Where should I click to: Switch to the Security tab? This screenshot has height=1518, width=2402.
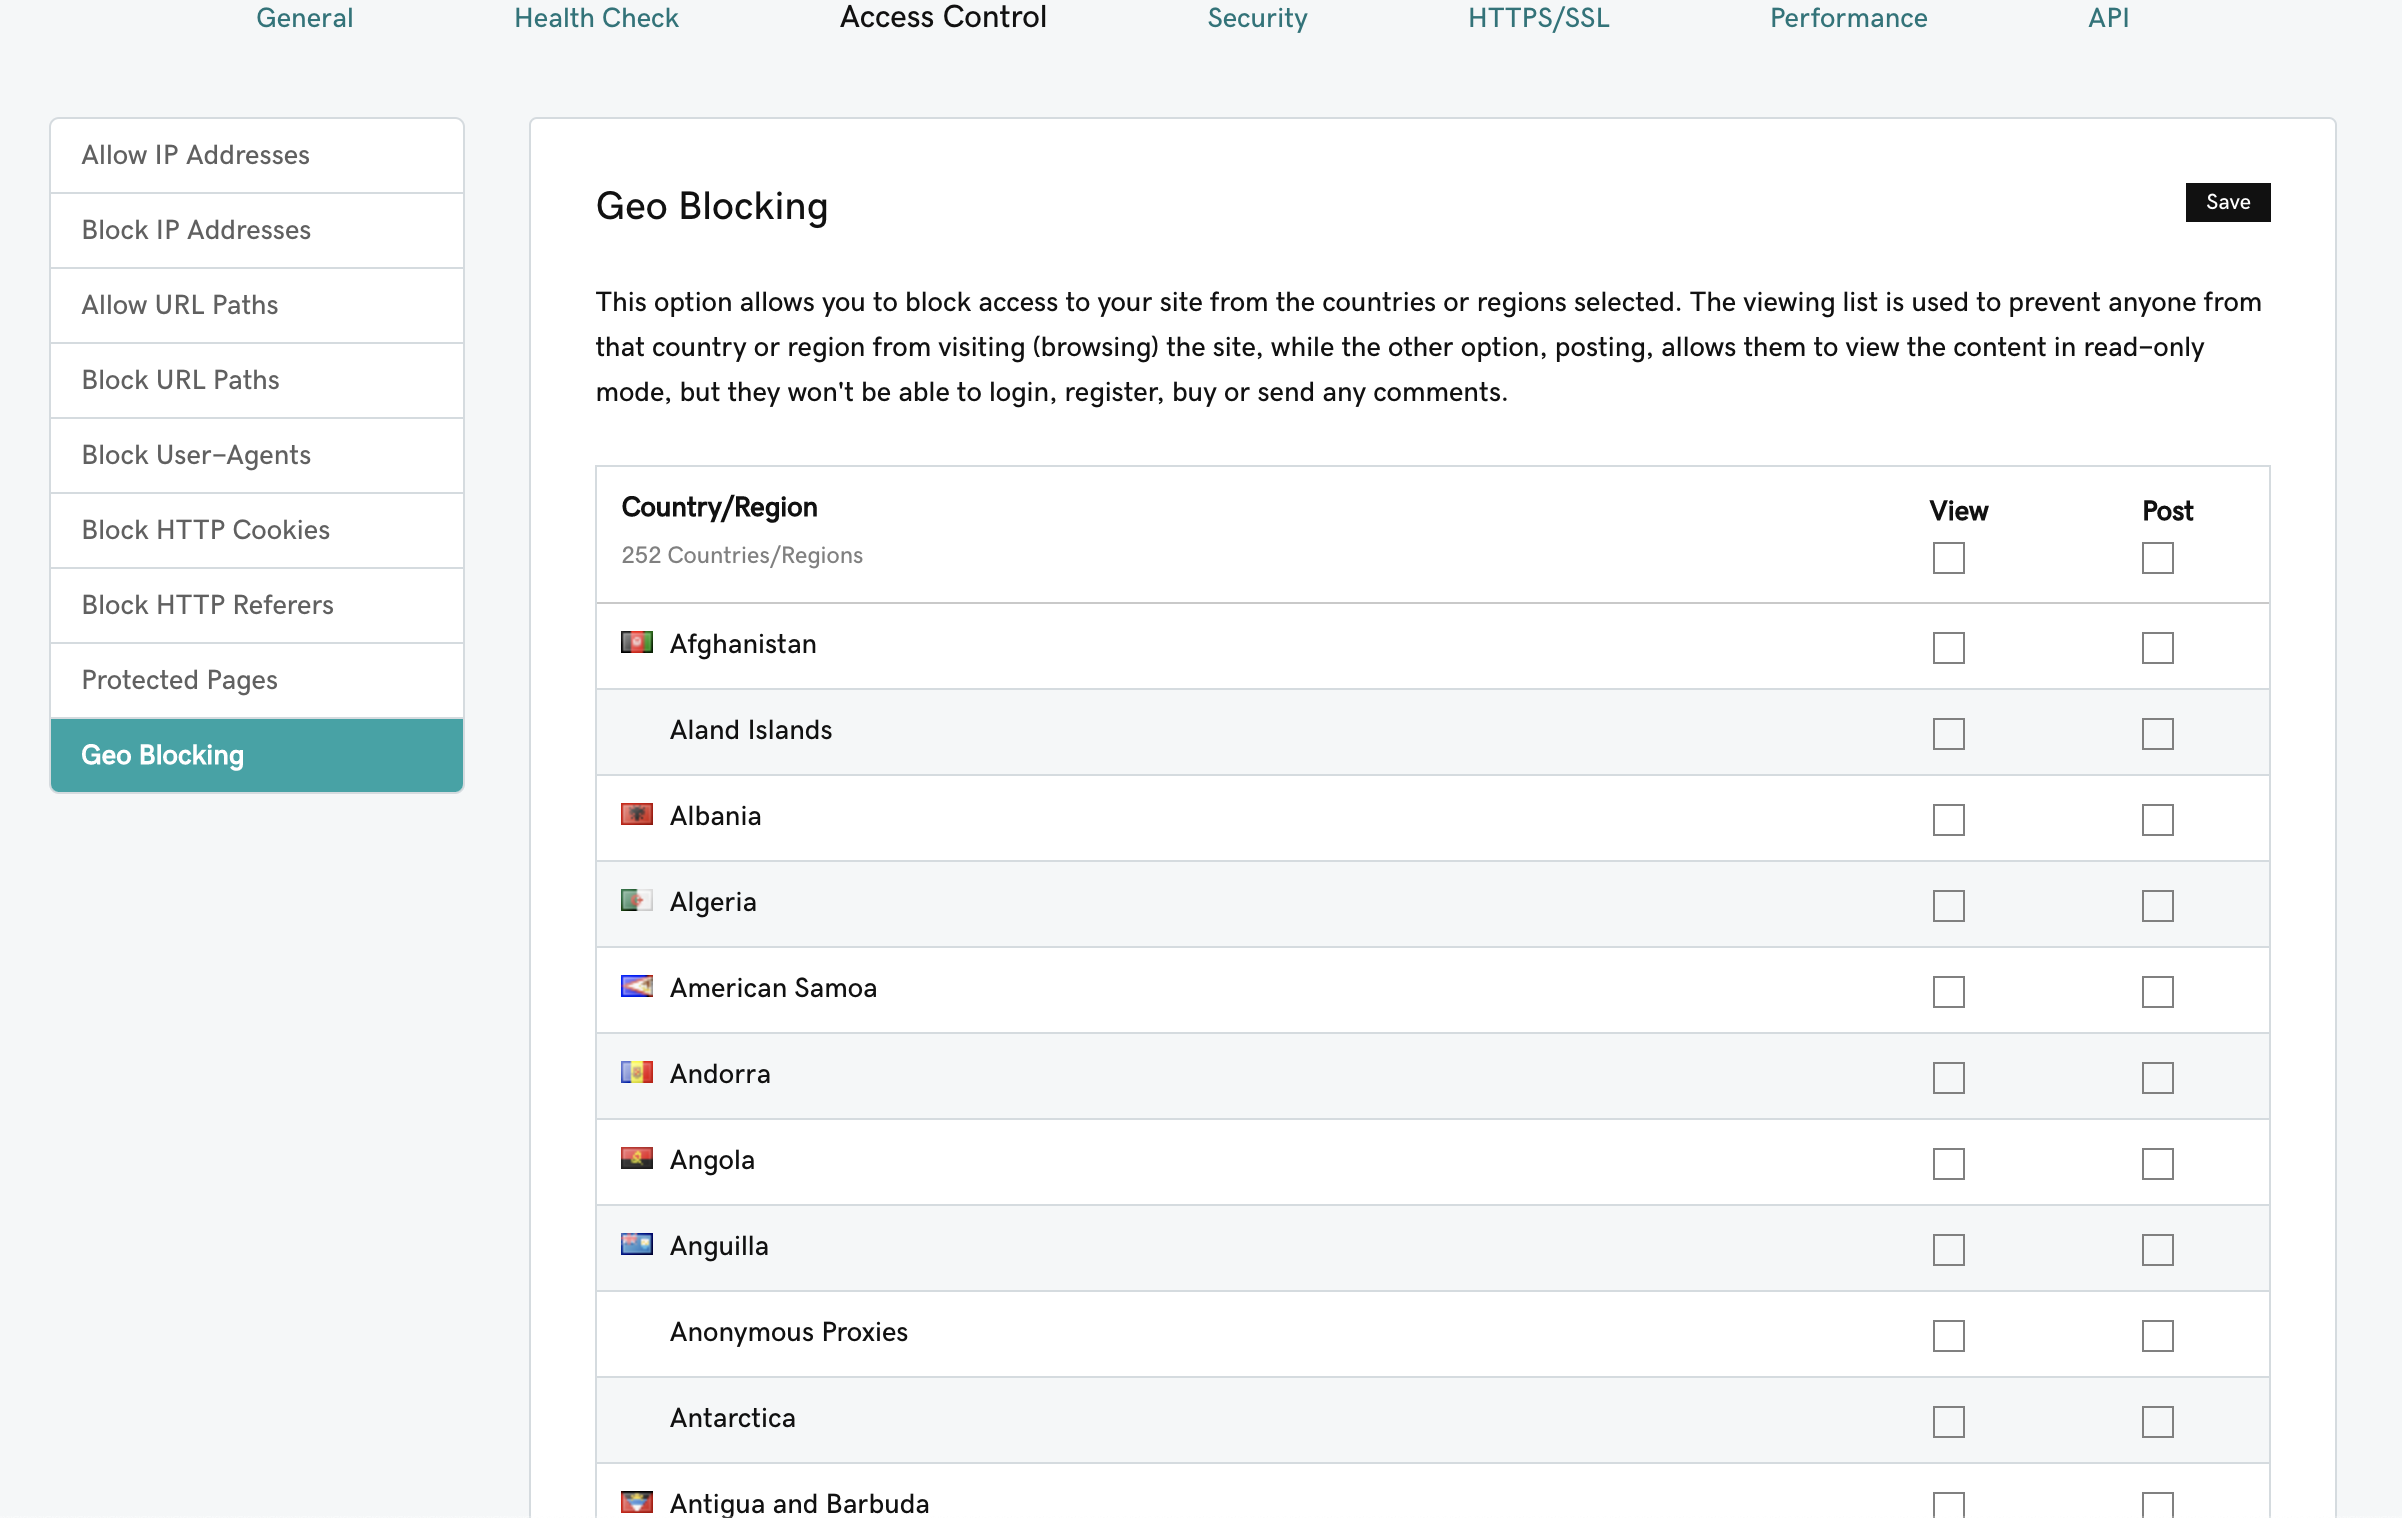[1257, 18]
